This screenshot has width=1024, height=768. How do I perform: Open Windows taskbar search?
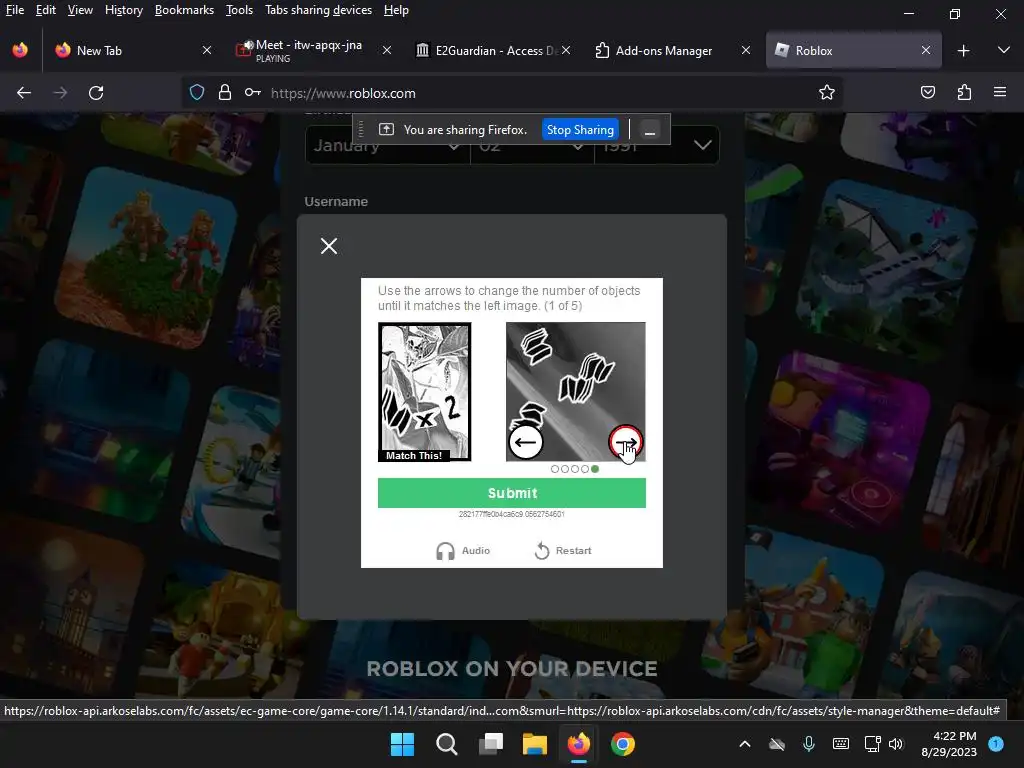click(447, 744)
